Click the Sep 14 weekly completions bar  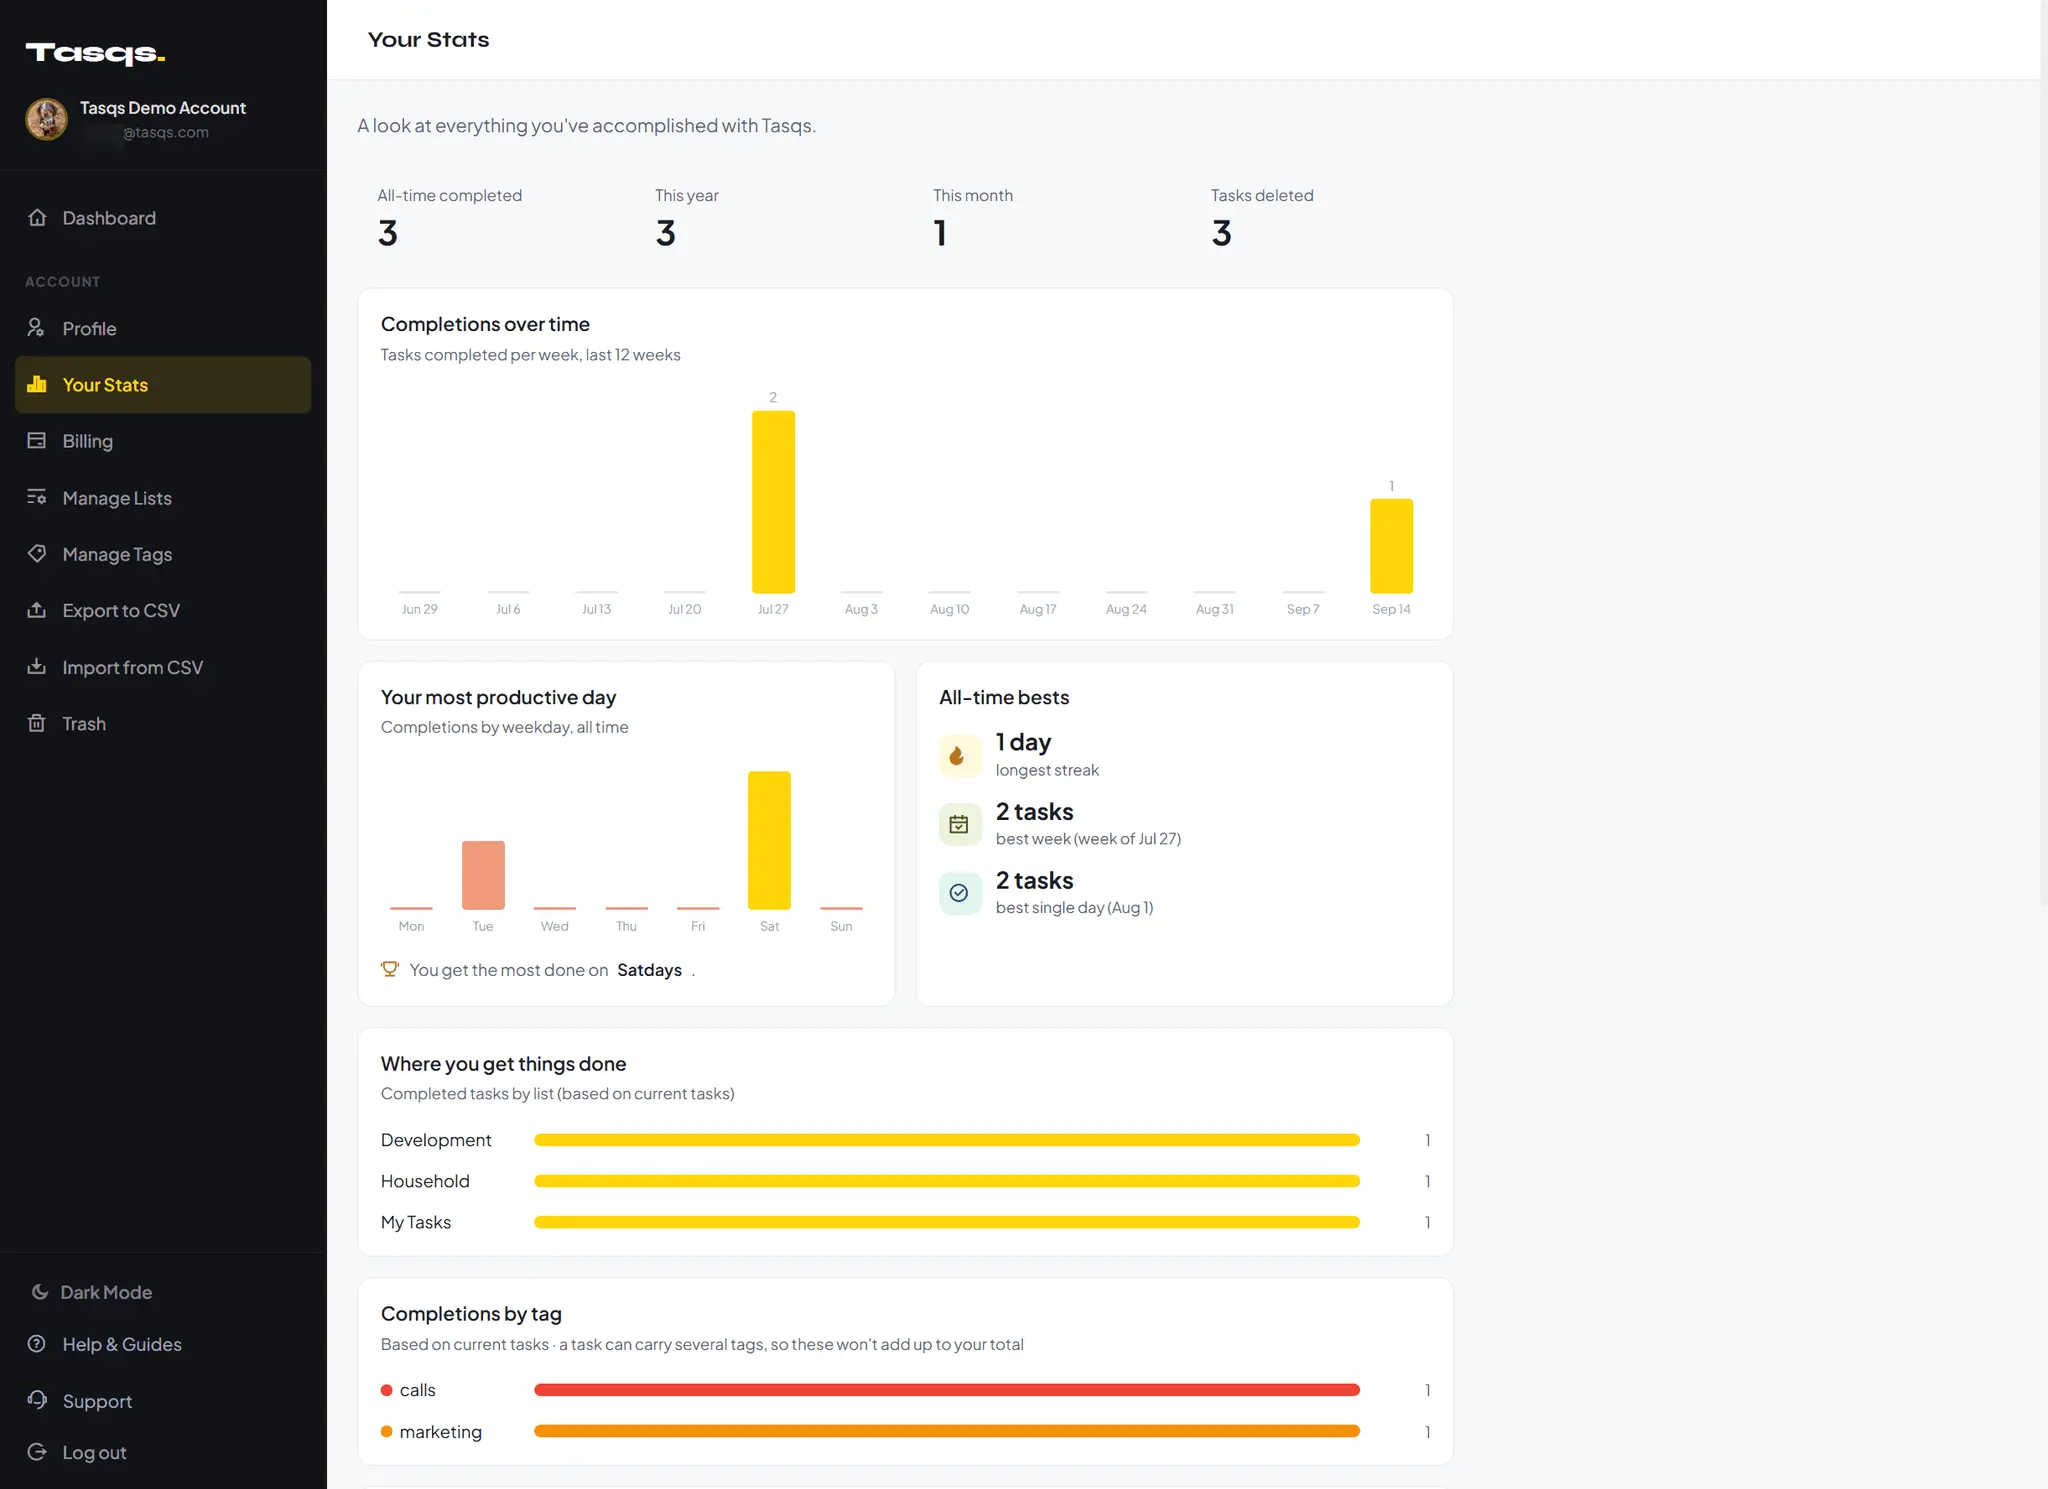[x=1391, y=546]
